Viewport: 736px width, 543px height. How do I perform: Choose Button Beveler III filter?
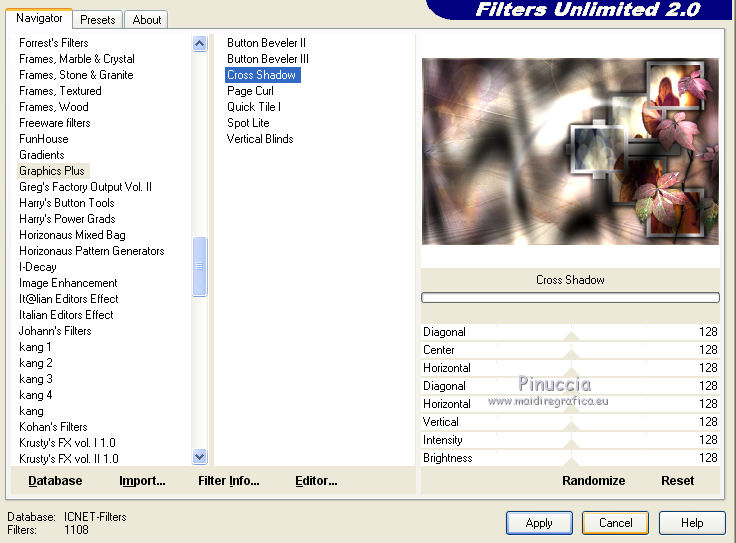pos(268,59)
